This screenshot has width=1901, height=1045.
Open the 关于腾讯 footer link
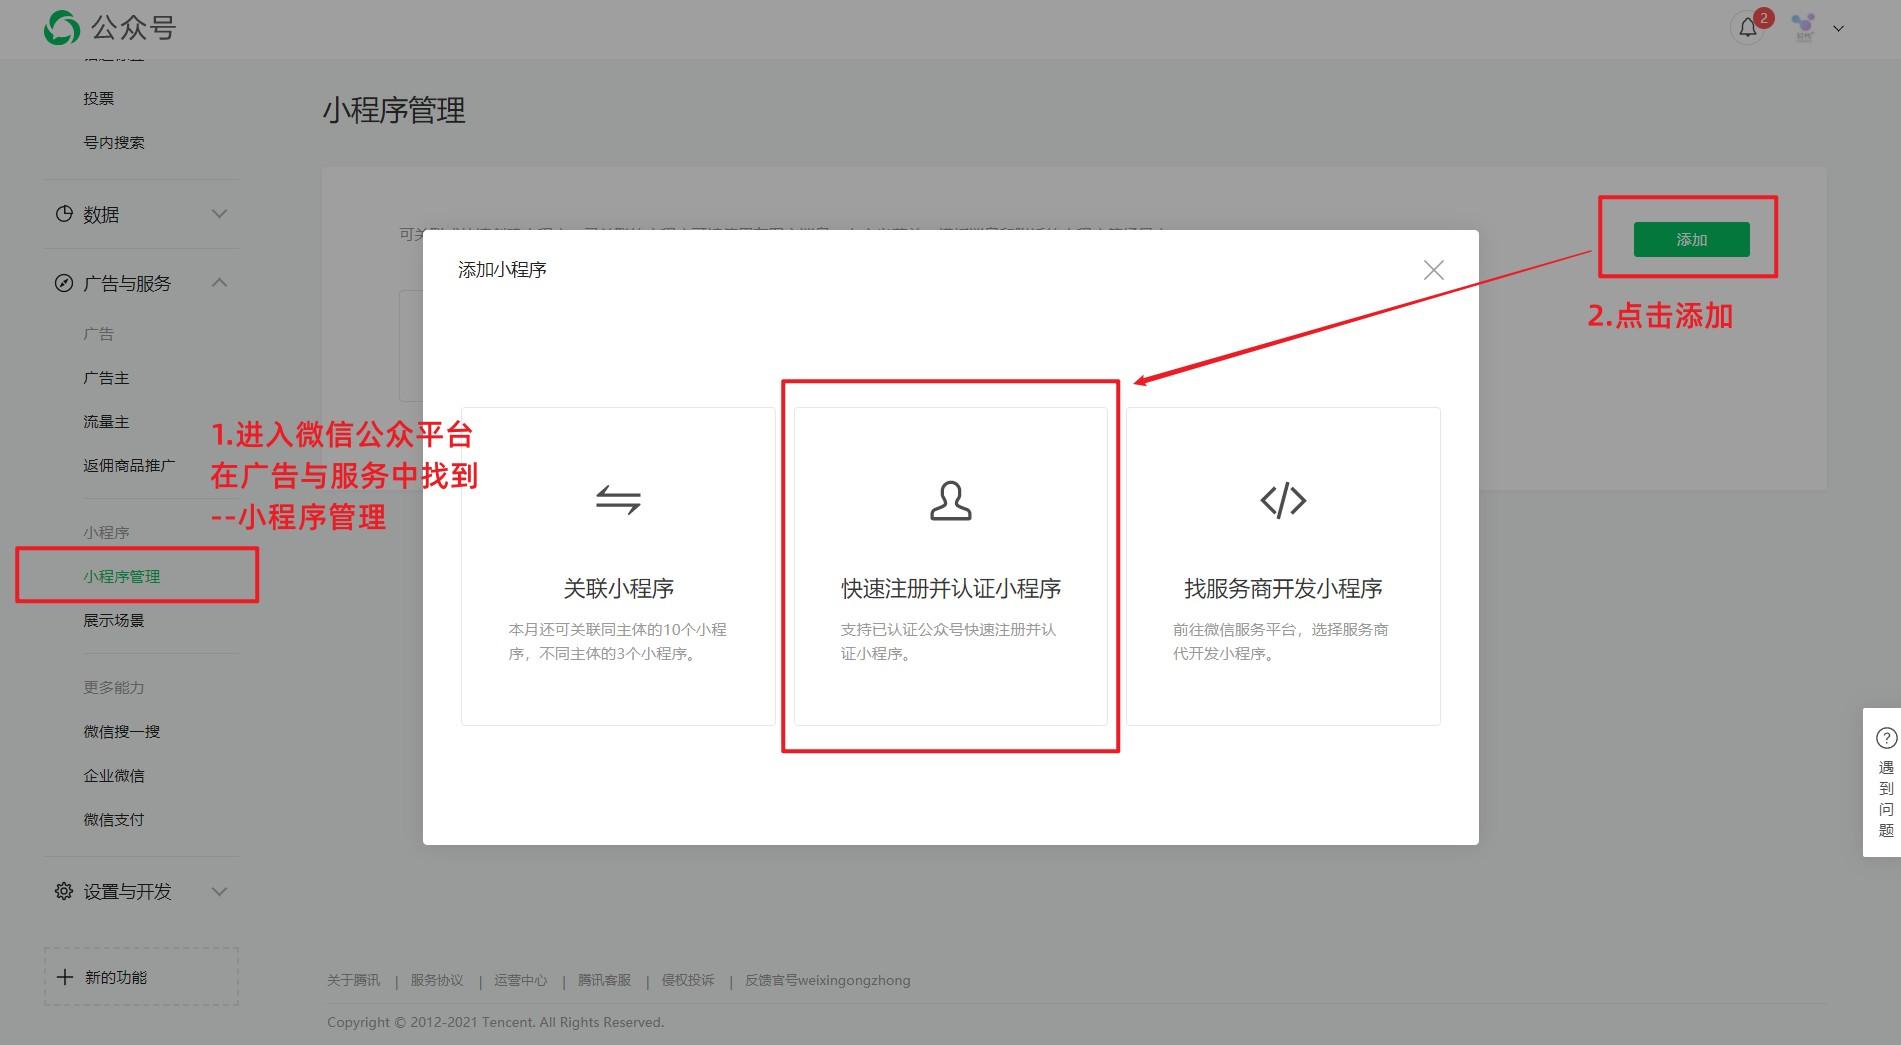click(x=354, y=980)
